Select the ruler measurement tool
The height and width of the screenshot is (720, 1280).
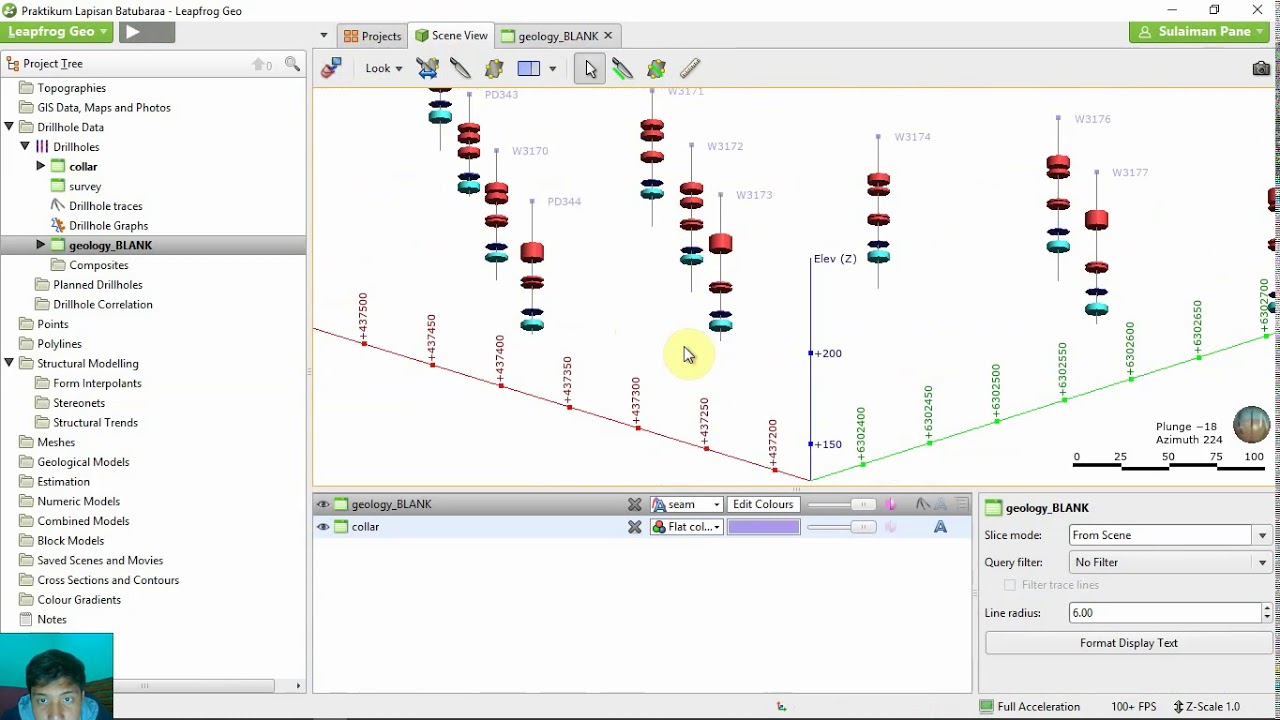(690, 68)
